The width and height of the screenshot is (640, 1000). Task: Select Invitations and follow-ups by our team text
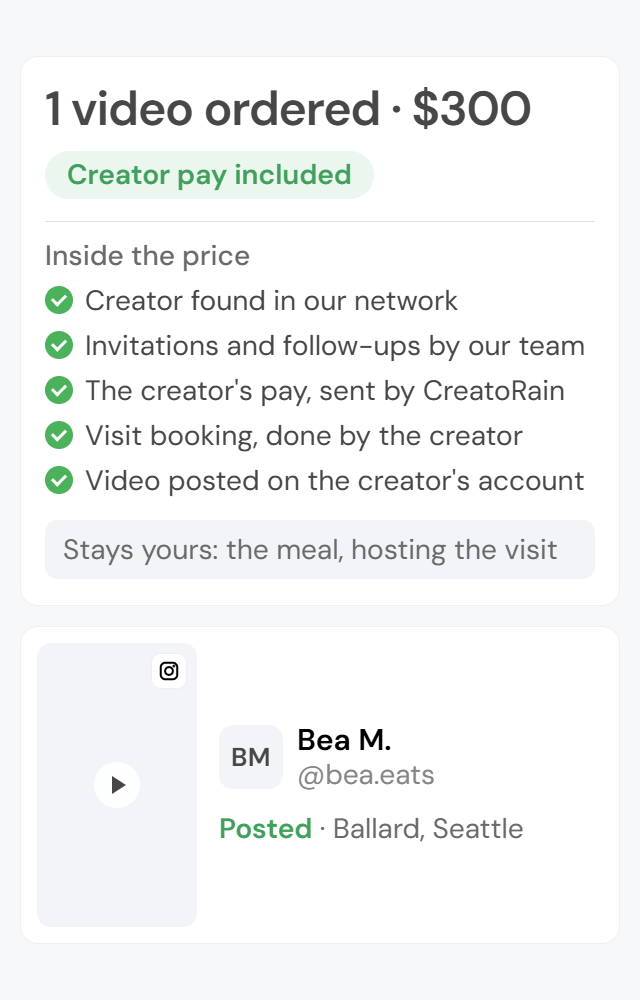[335, 346]
